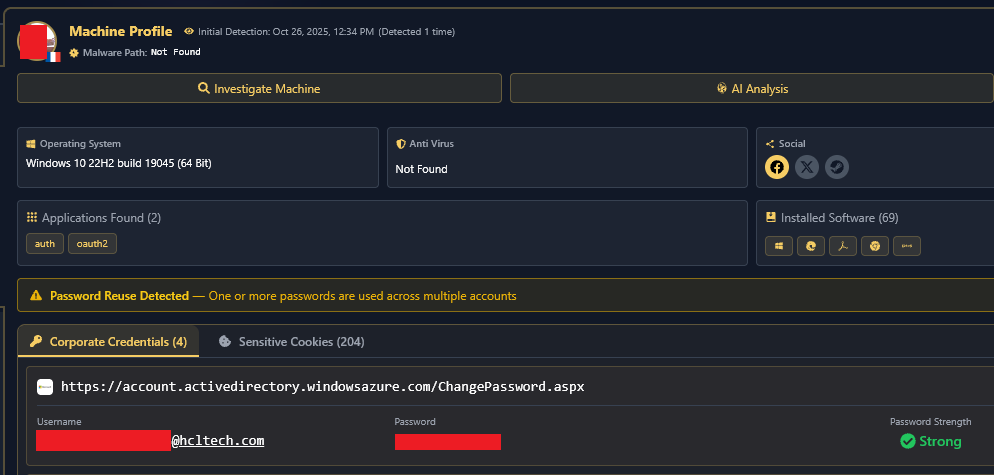This screenshot has width=994, height=475.
Task: Click the Steam social icon
Action: (x=837, y=167)
